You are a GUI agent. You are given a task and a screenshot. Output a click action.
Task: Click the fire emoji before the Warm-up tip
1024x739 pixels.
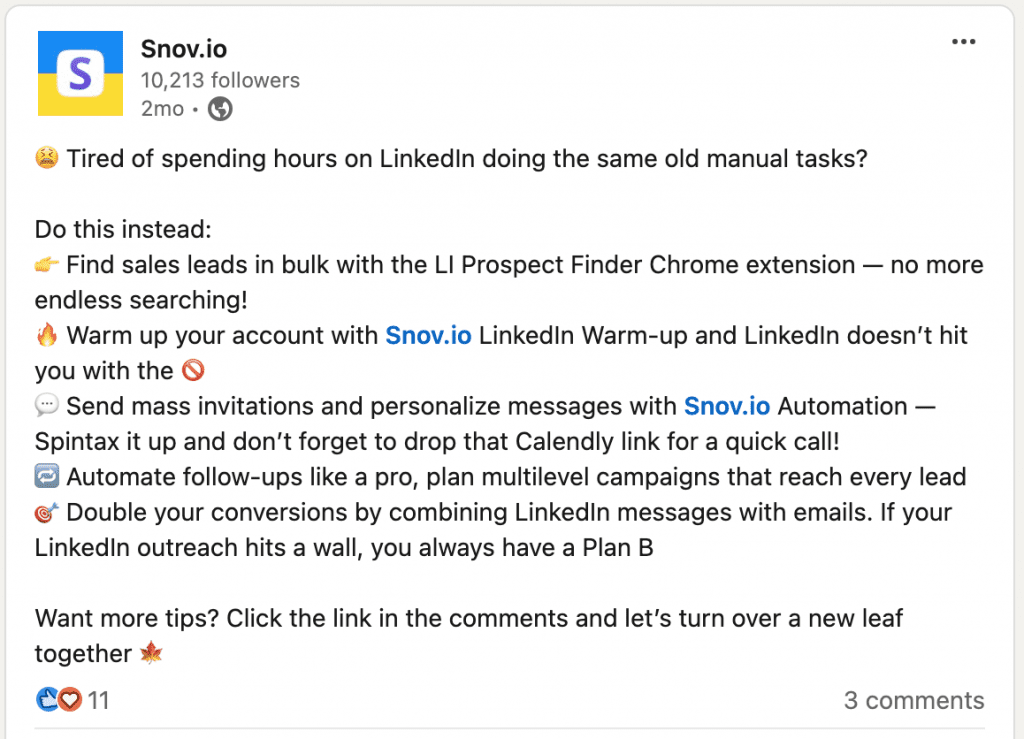(46, 336)
